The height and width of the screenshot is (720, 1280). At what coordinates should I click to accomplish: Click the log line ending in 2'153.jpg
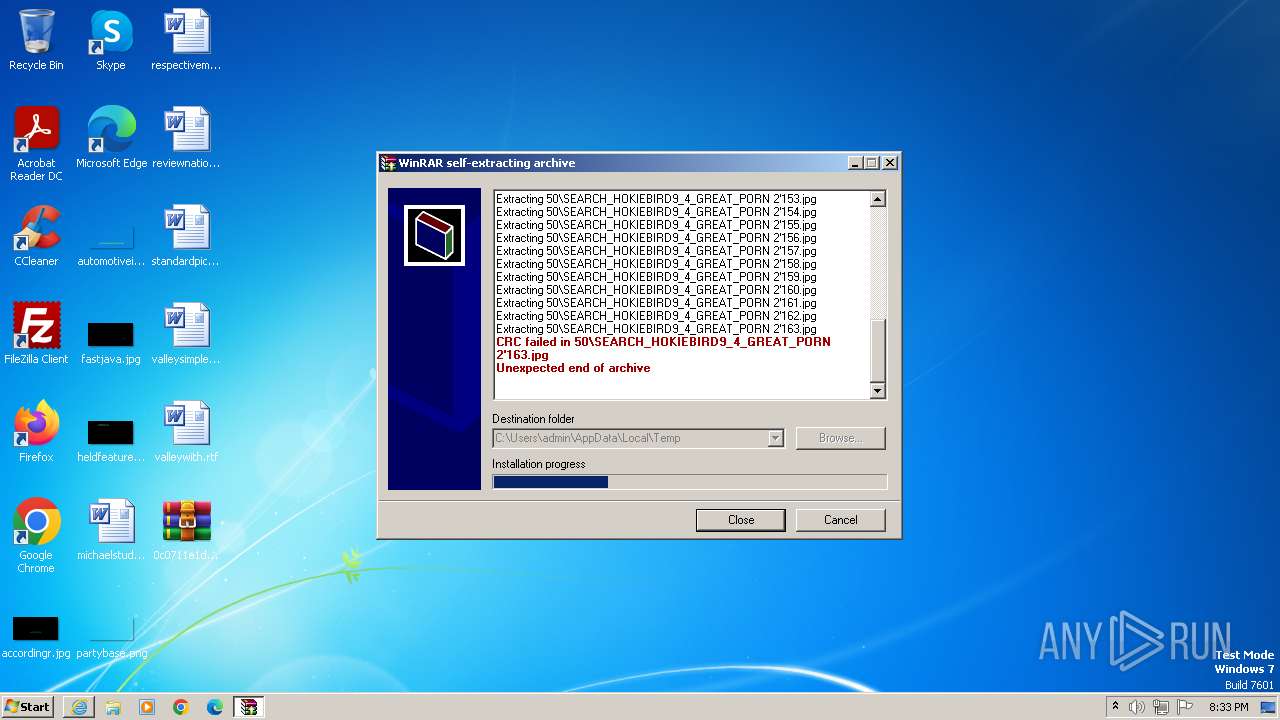tap(656, 199)
